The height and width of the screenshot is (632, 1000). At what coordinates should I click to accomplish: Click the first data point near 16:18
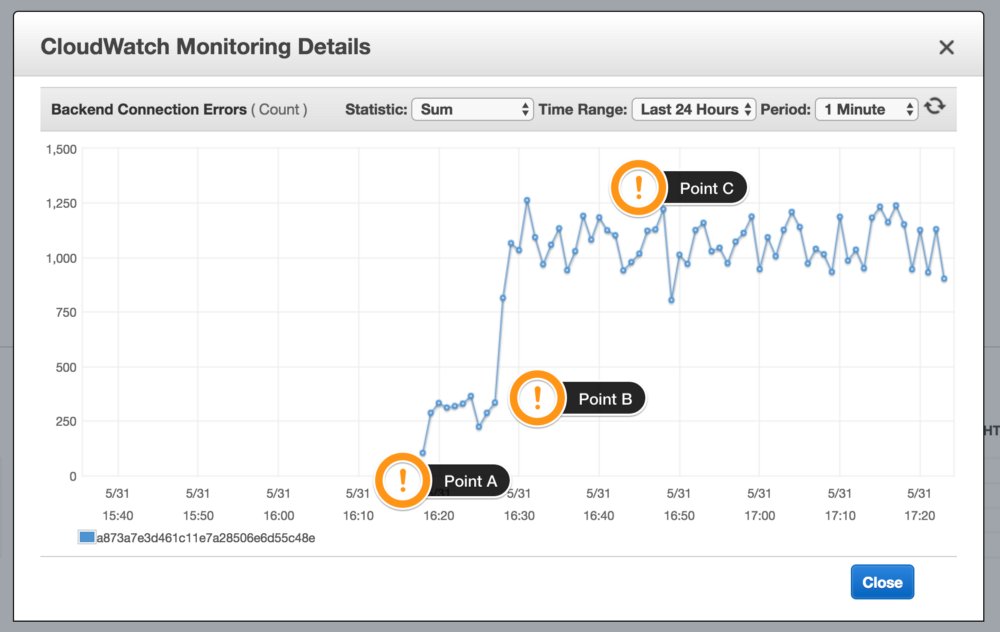click(422, 453)
